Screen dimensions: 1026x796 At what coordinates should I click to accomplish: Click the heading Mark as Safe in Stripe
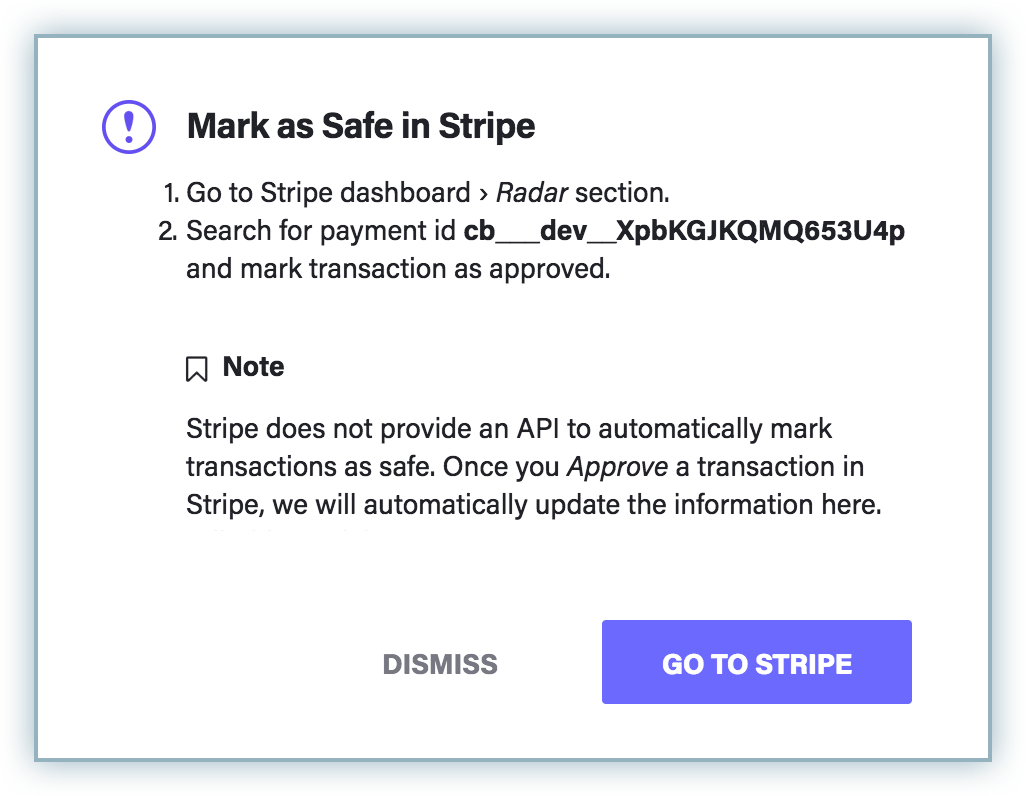tap(361, 127)
